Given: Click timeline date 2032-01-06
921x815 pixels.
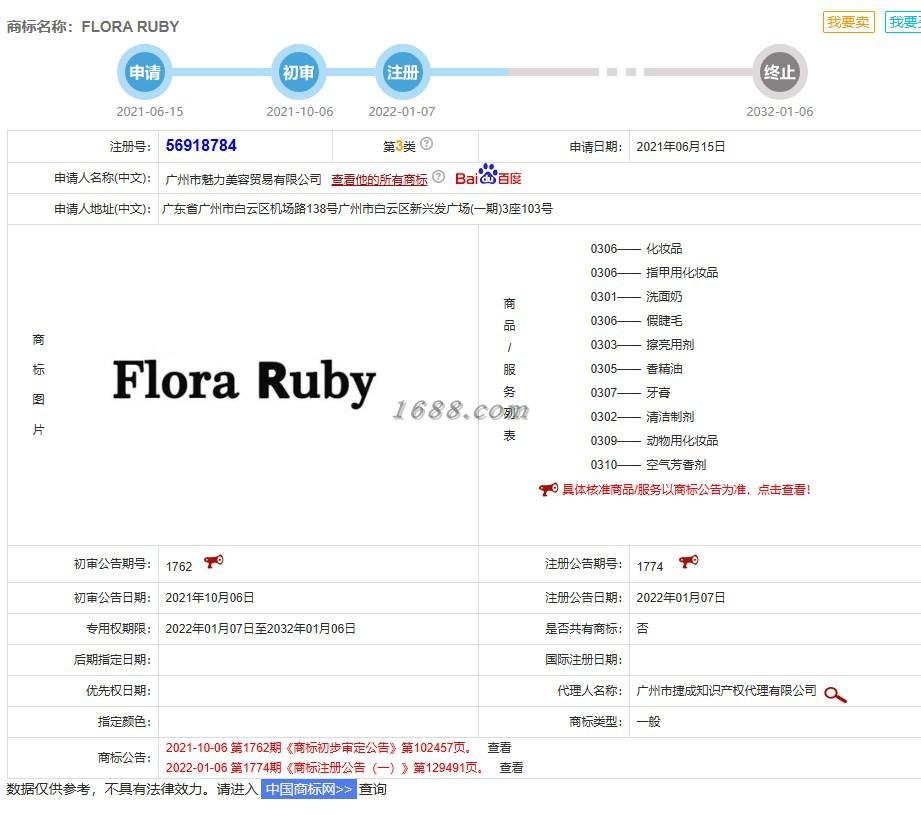Looking at the screenshot, I should point(780,112).
